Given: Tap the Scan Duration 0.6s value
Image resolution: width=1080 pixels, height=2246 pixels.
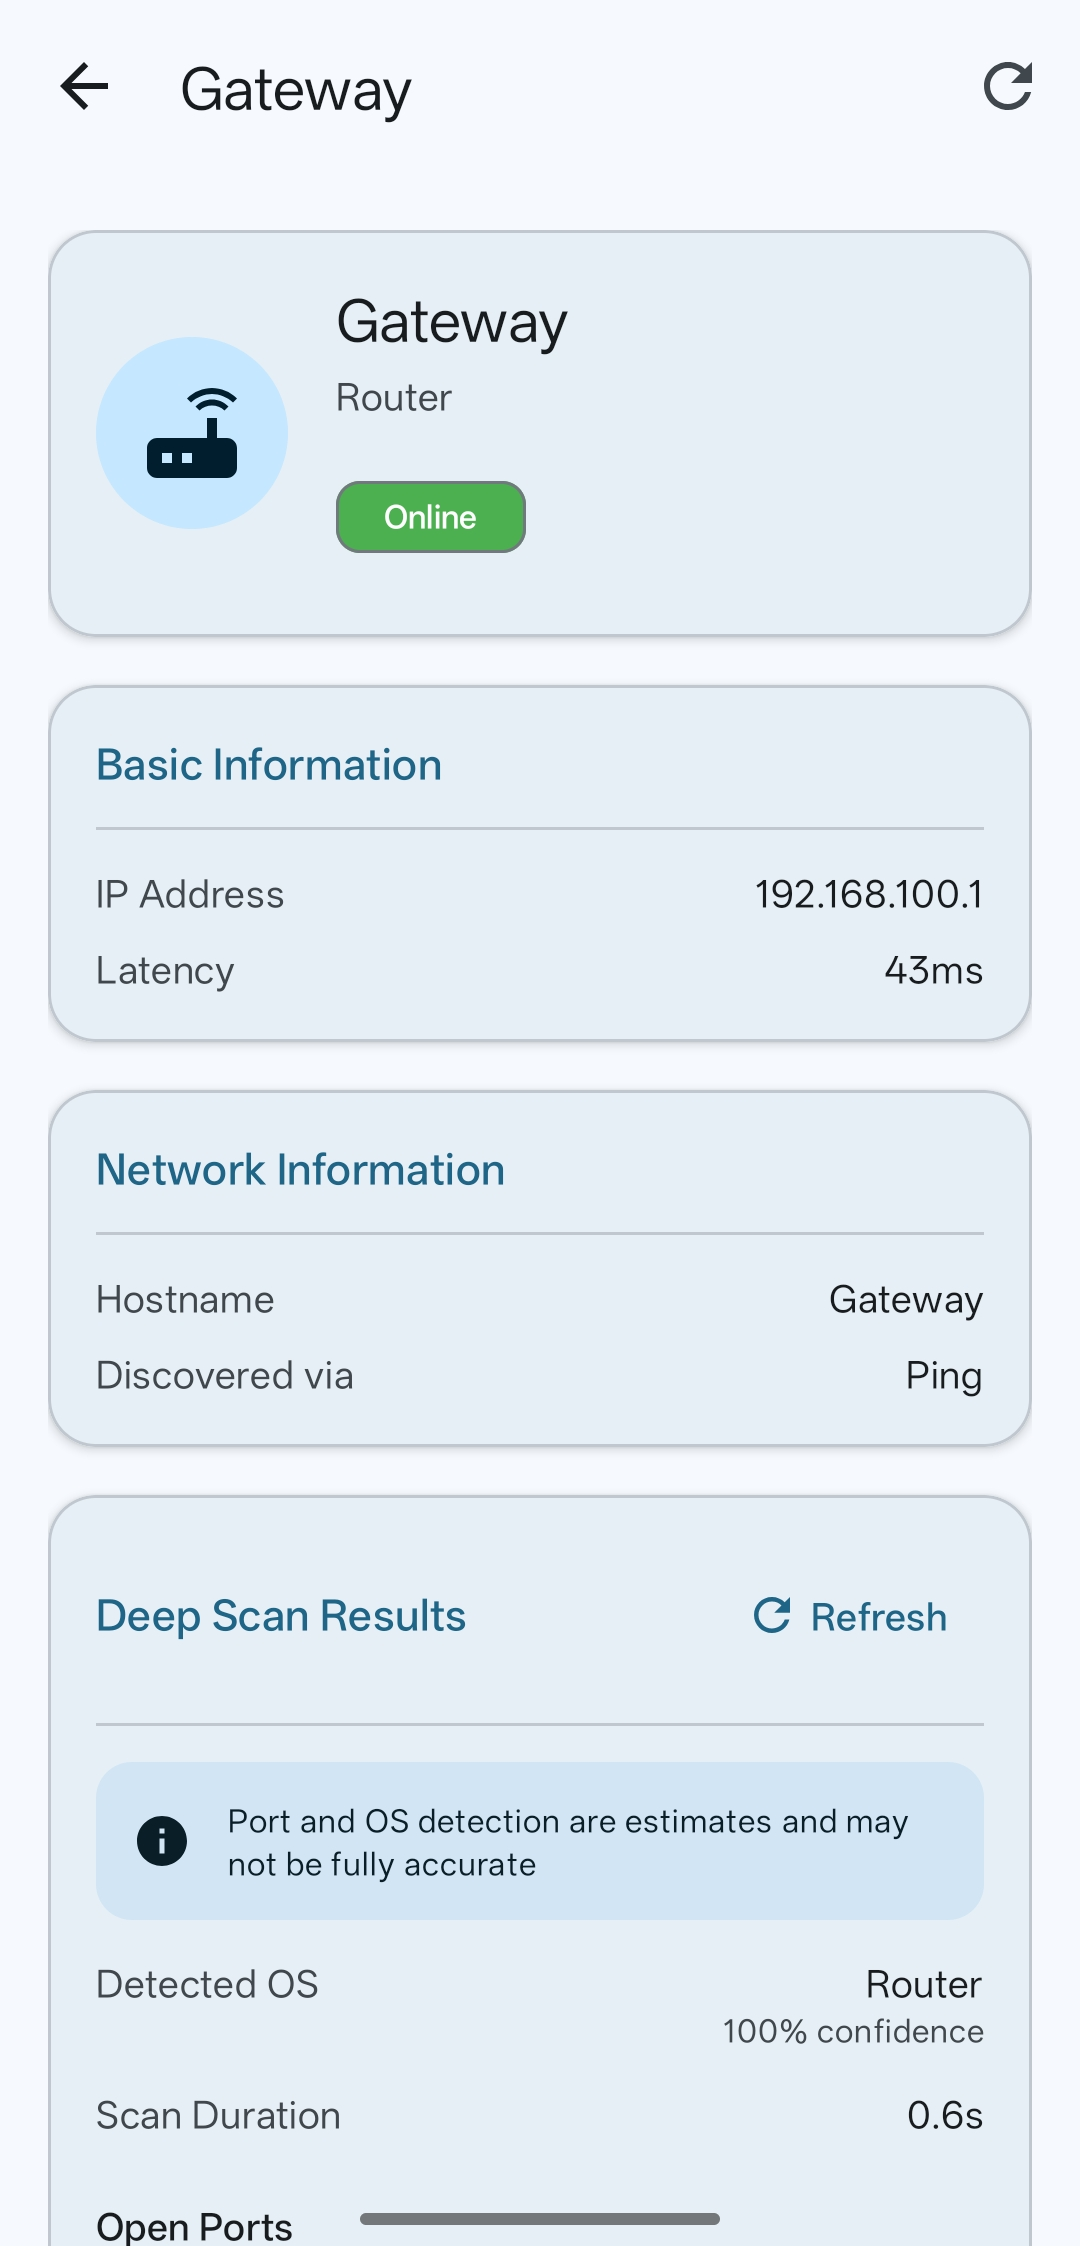Looking at the screenshot, I should pyautogui.click(x=944, y=2116).
